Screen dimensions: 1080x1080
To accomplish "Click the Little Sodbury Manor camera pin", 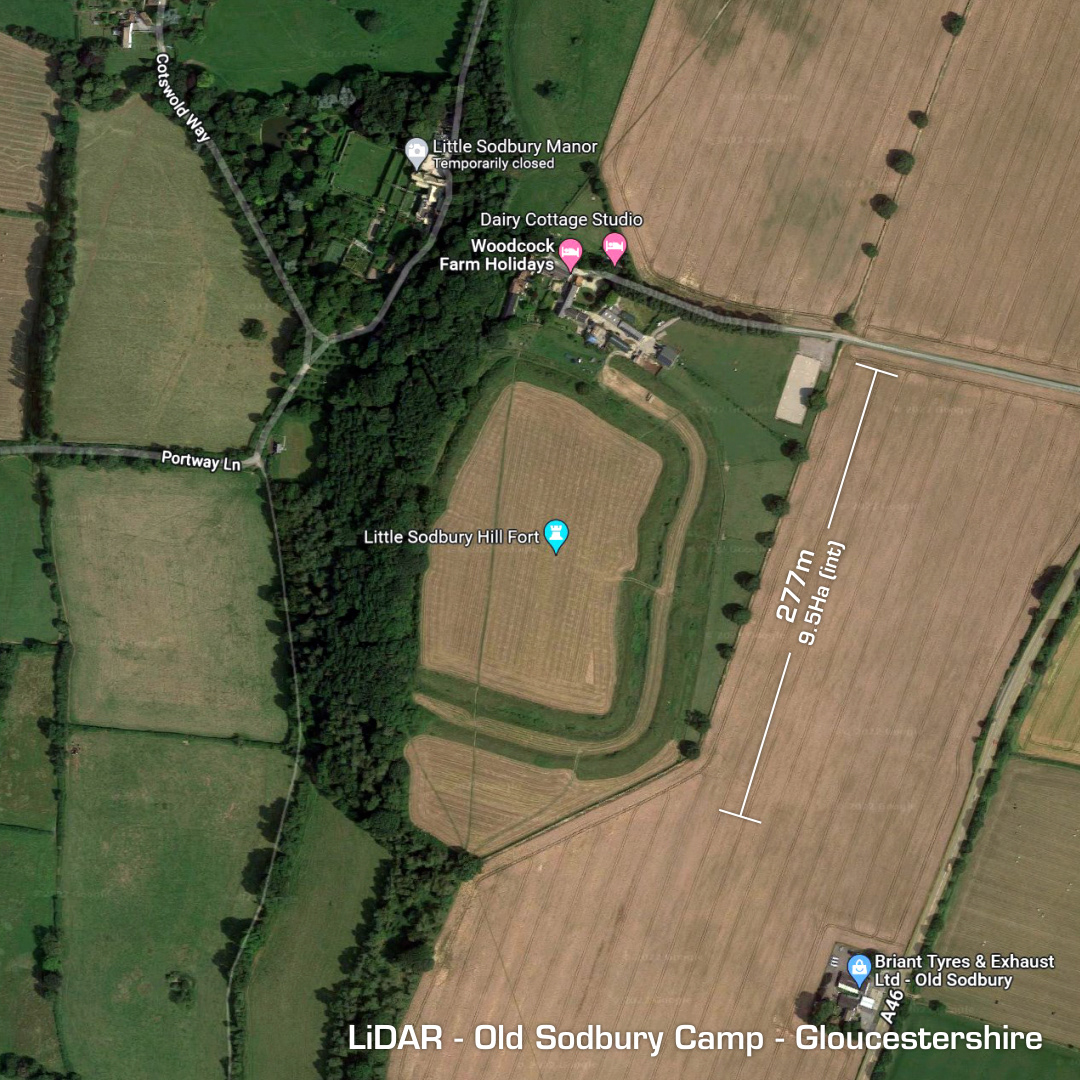I will pos(416,153).
